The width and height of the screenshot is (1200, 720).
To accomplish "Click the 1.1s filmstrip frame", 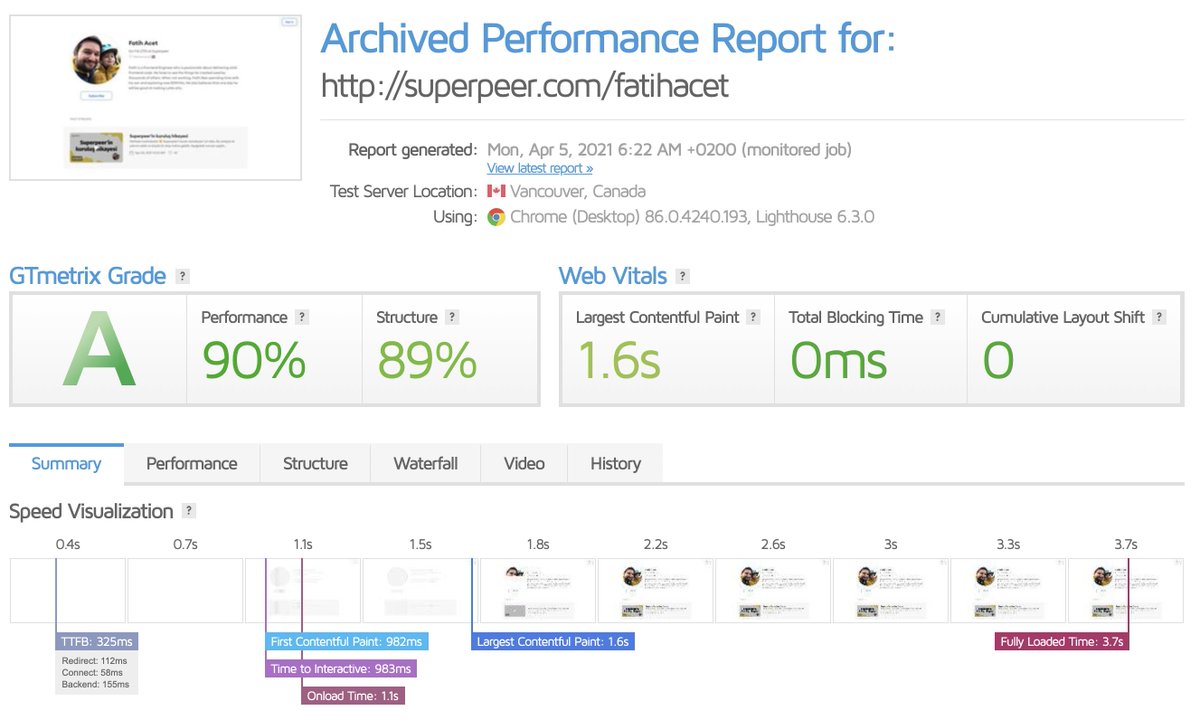I will coord(303,590).
